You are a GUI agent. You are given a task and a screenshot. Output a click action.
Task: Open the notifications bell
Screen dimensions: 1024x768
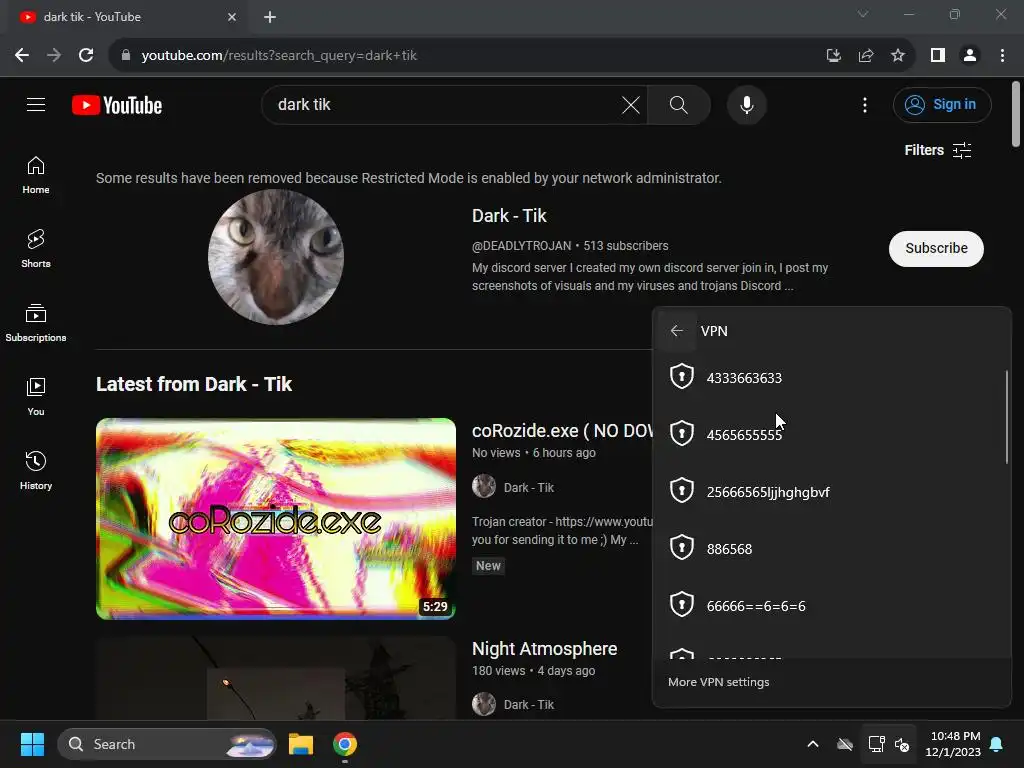pyautogui.click(x=997, y=744)
